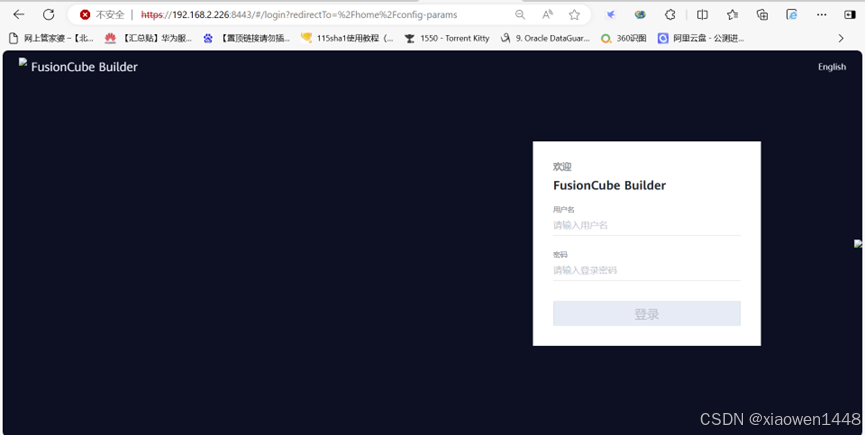Open the 网上管家婆 bookmark
This screenshot has height=435, width=865.
pos(52,38)
